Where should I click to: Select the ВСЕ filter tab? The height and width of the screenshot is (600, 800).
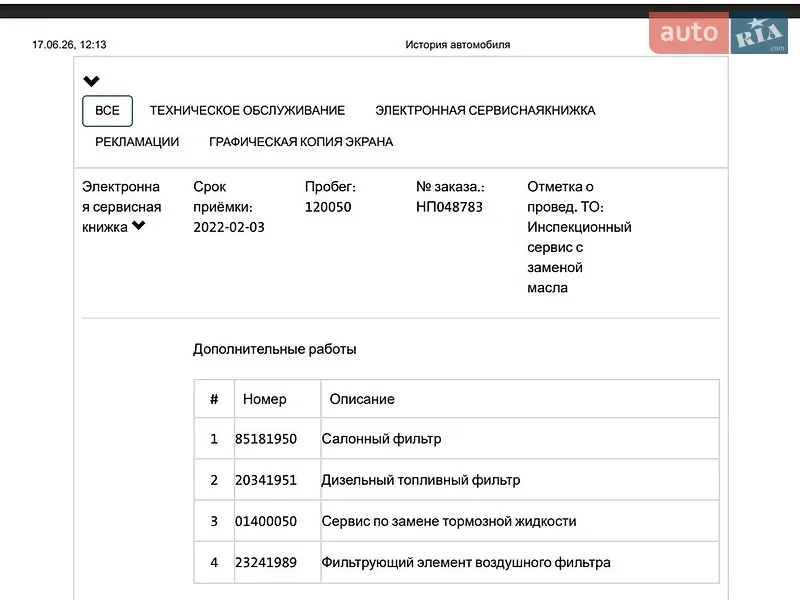pos(107,111)
